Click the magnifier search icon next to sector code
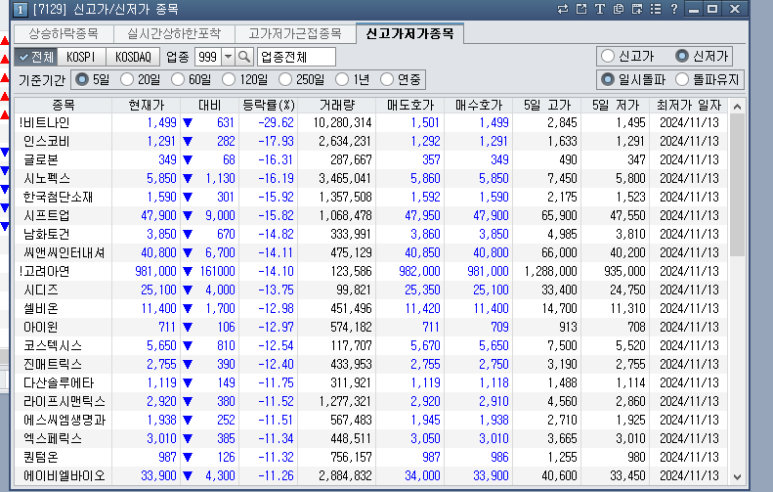773x492 pixels. [x=244, y=57]
